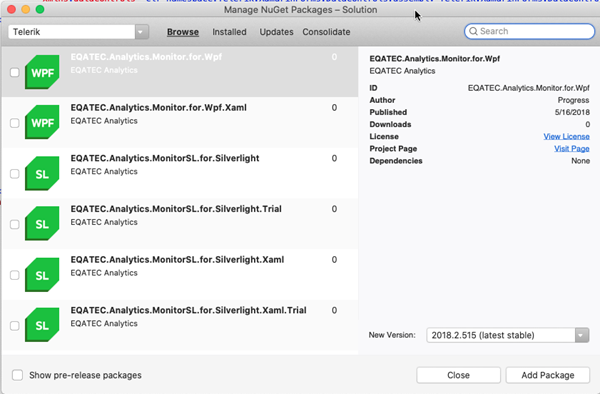
Task: Check the MonitorSL.for.Silverlight package checkbox
Action: [15, 174]
